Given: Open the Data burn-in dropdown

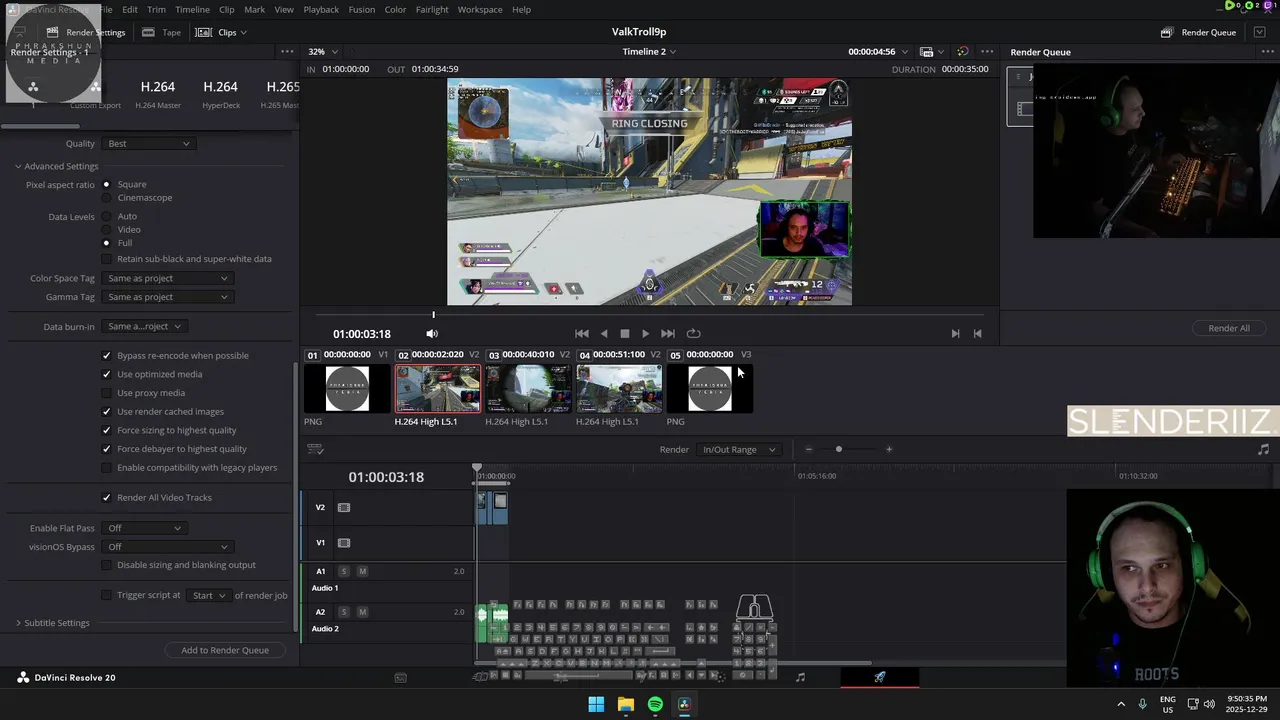Looking at the screenshot, I should (144, 327).
